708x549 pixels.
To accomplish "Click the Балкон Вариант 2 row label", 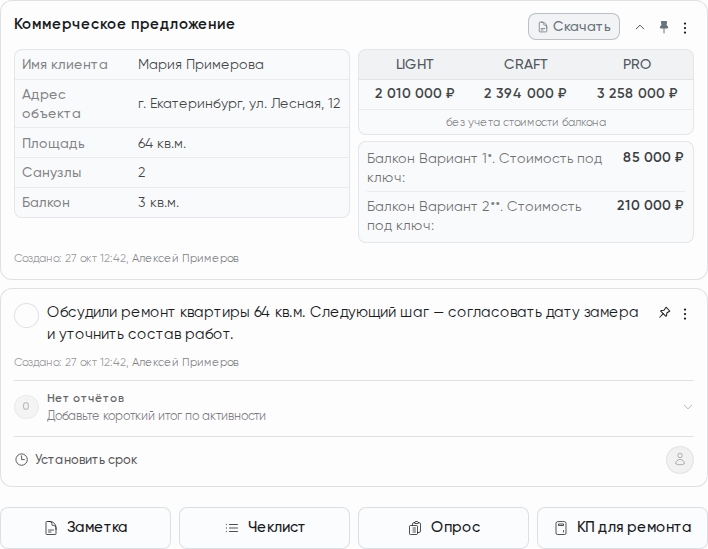I will tap(474, 216).
